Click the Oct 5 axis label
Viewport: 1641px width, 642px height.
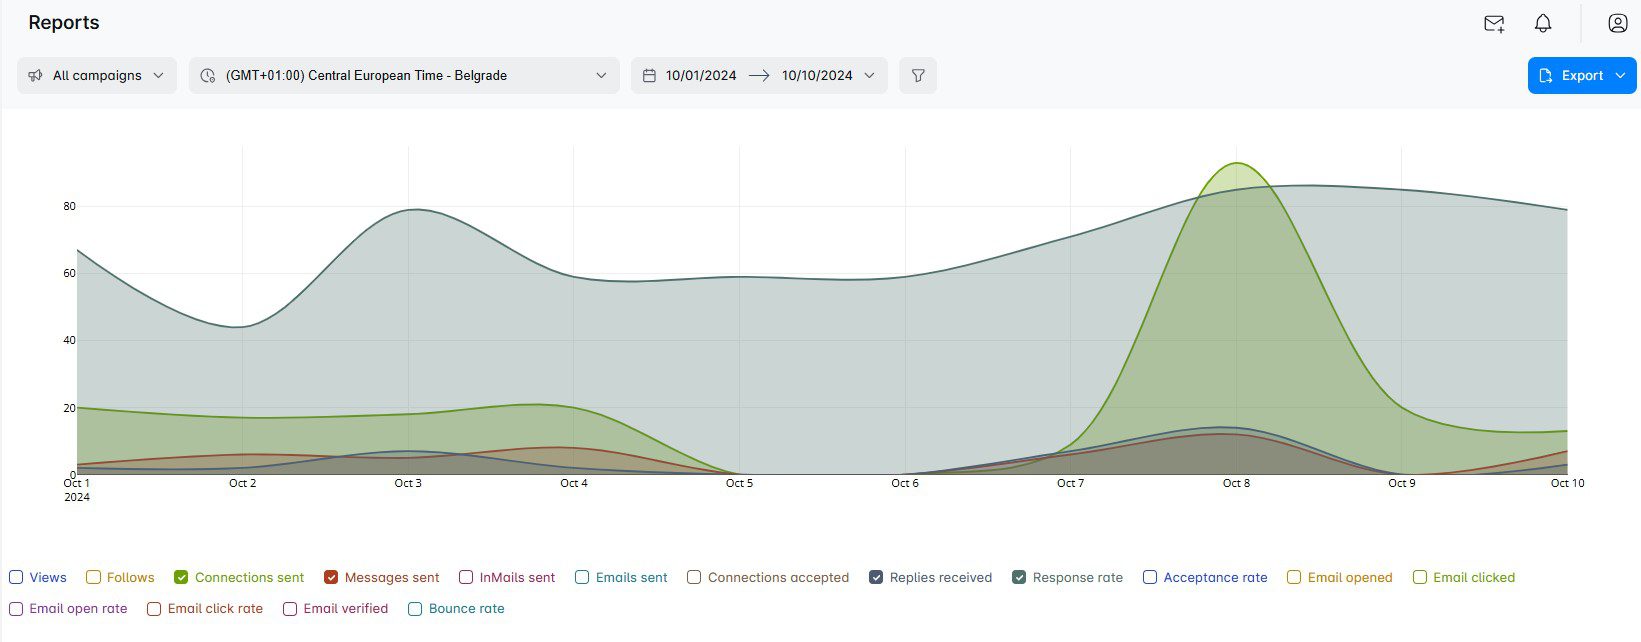[x=739, y=483]
